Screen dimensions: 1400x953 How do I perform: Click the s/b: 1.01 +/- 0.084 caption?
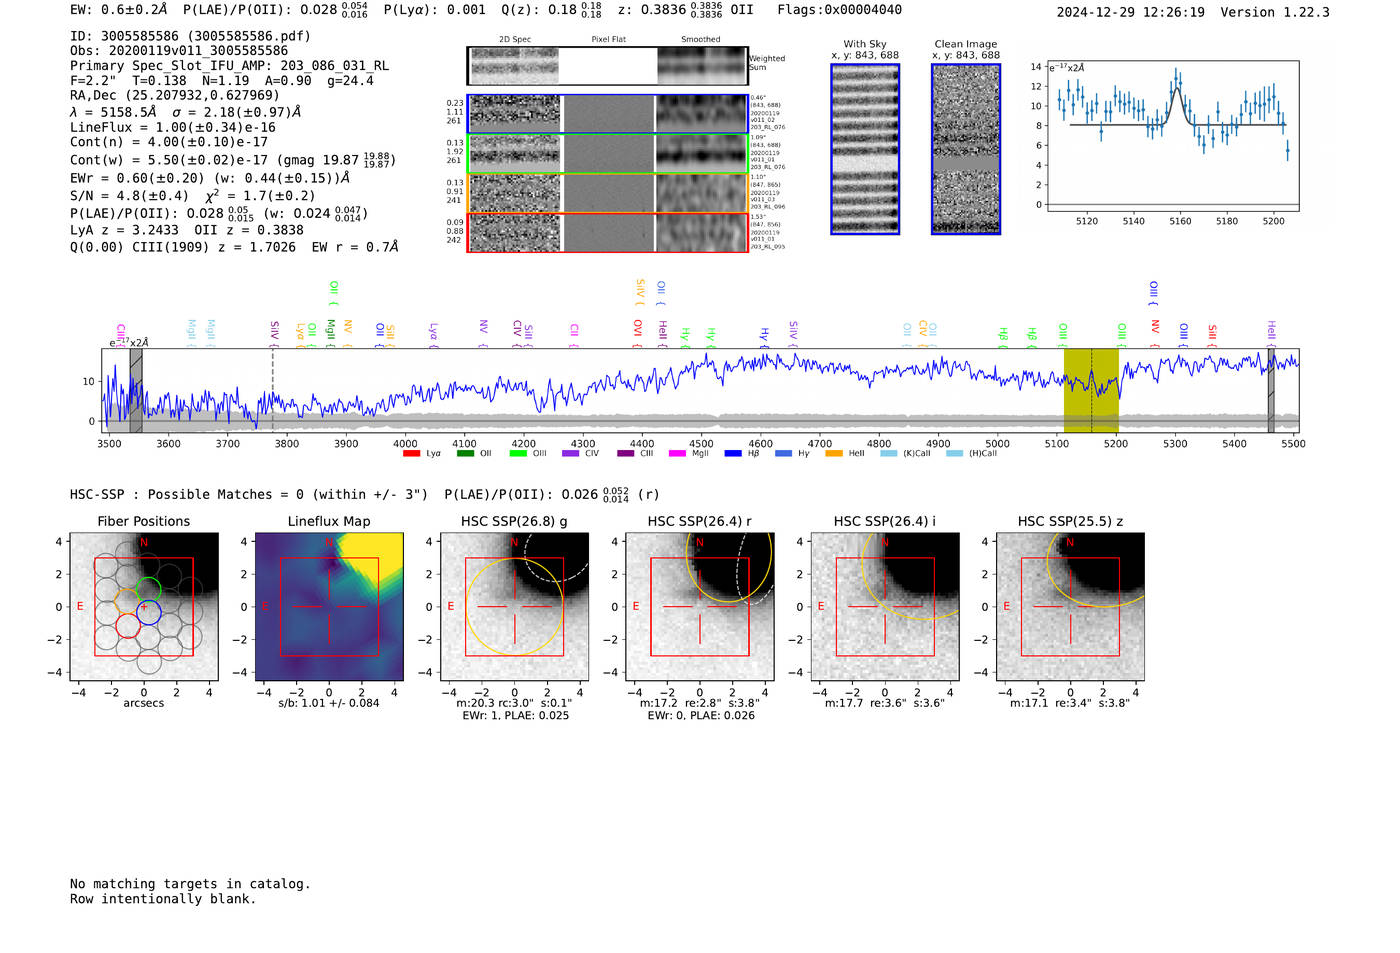[329, 703]
